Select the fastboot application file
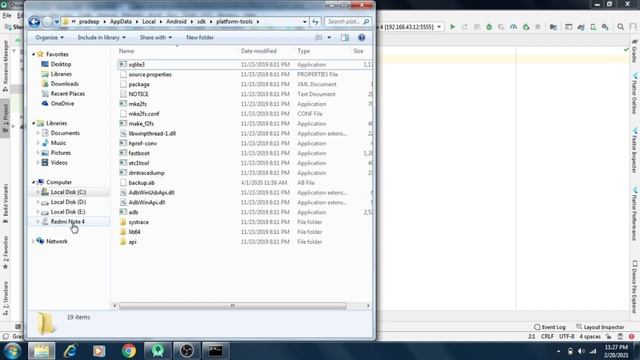 pos(139,153)
